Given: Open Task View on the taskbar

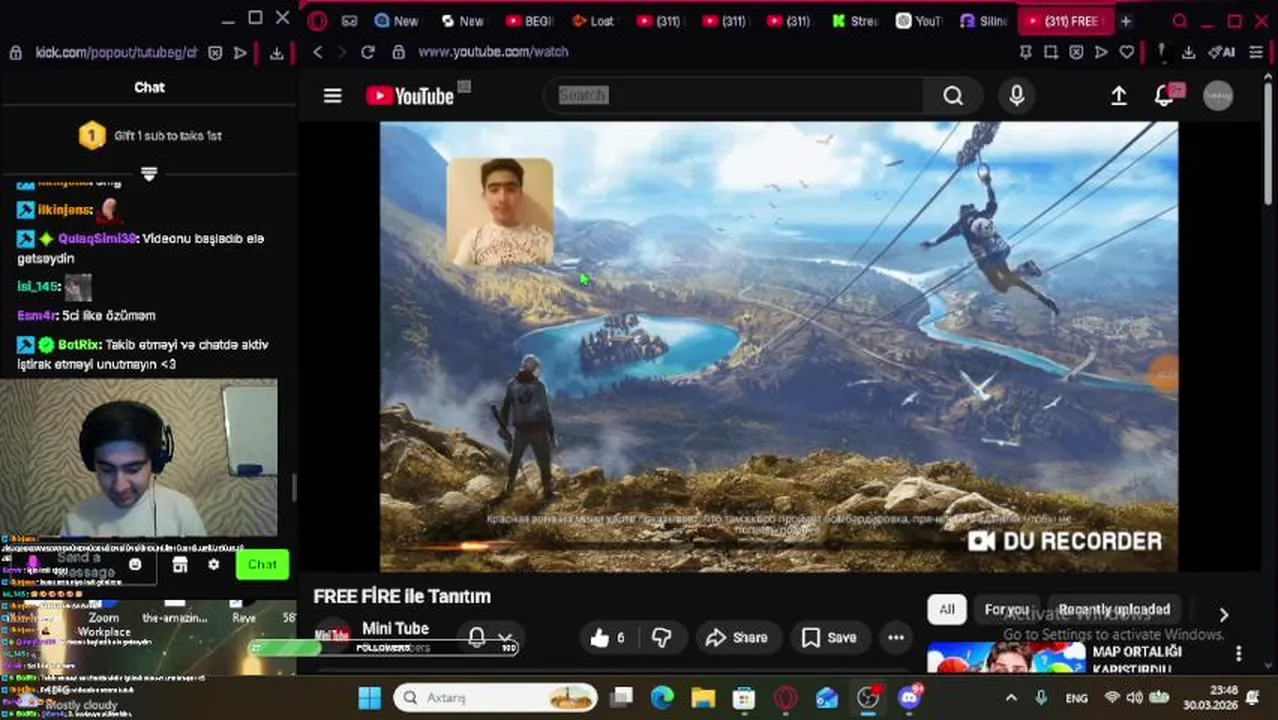Looking at the screenshot, I should [622, 697].
